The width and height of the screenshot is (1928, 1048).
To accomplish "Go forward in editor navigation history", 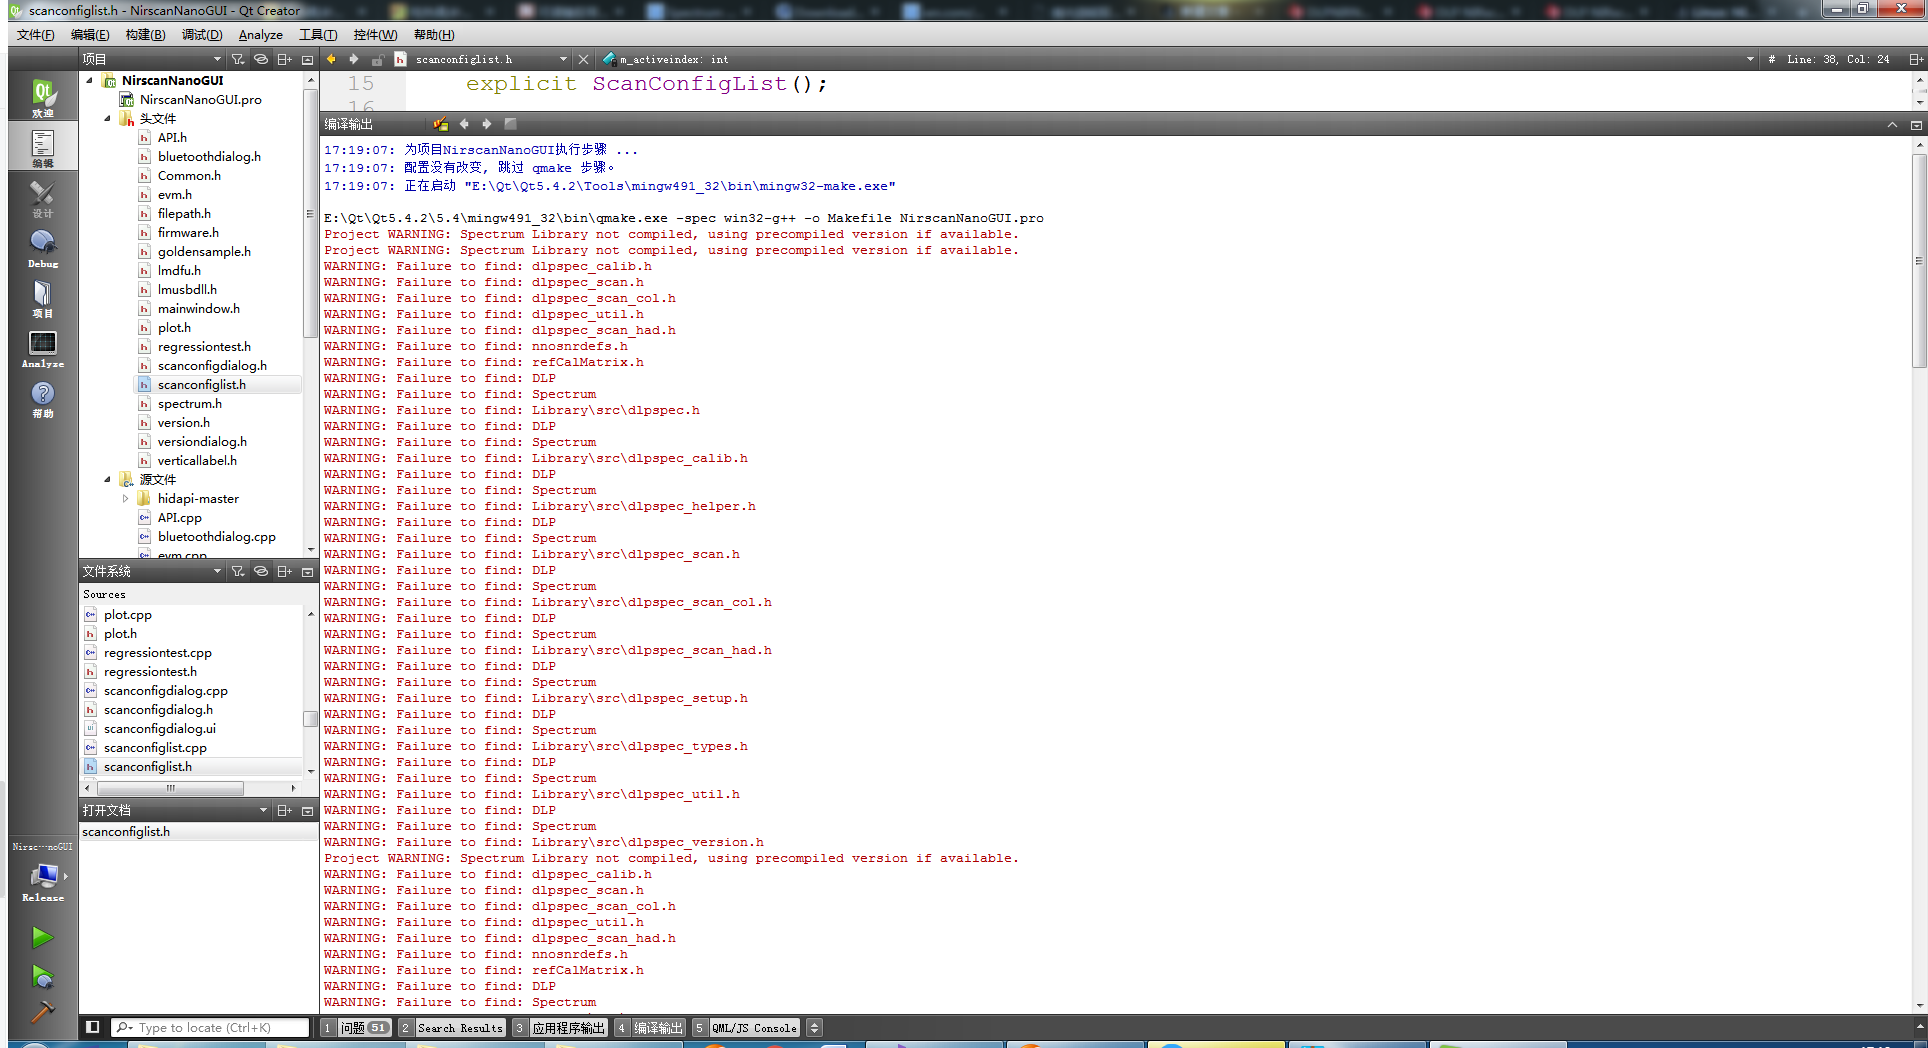I will [353, 59].
